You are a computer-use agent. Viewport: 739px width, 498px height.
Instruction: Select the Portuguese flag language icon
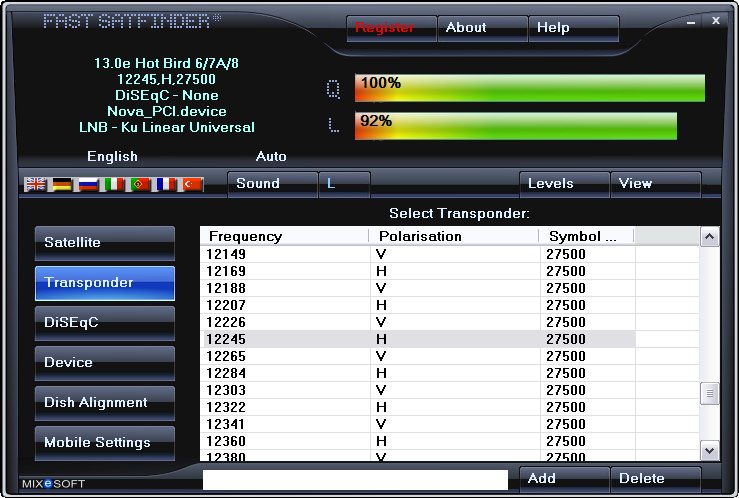140,184
